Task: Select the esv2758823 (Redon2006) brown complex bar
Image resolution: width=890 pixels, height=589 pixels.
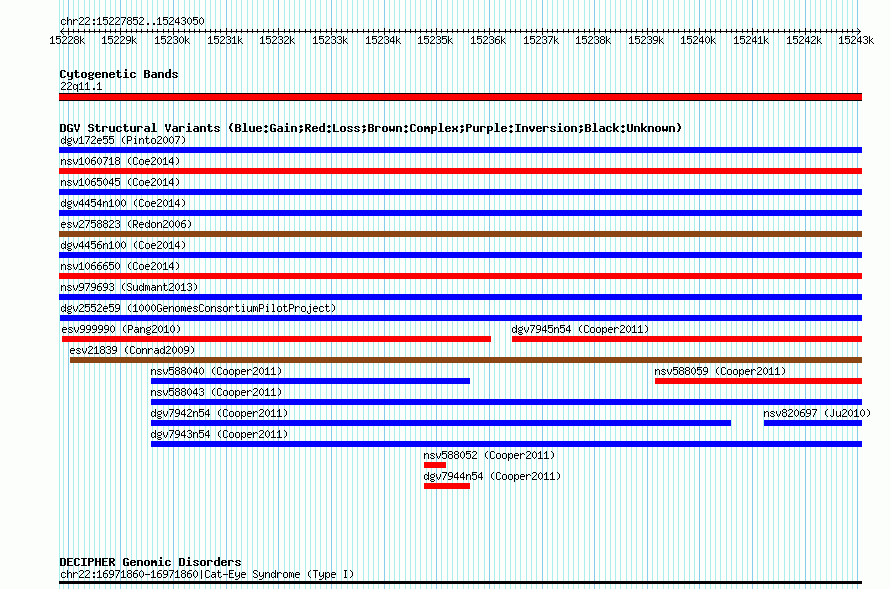Action: (460, 234)
